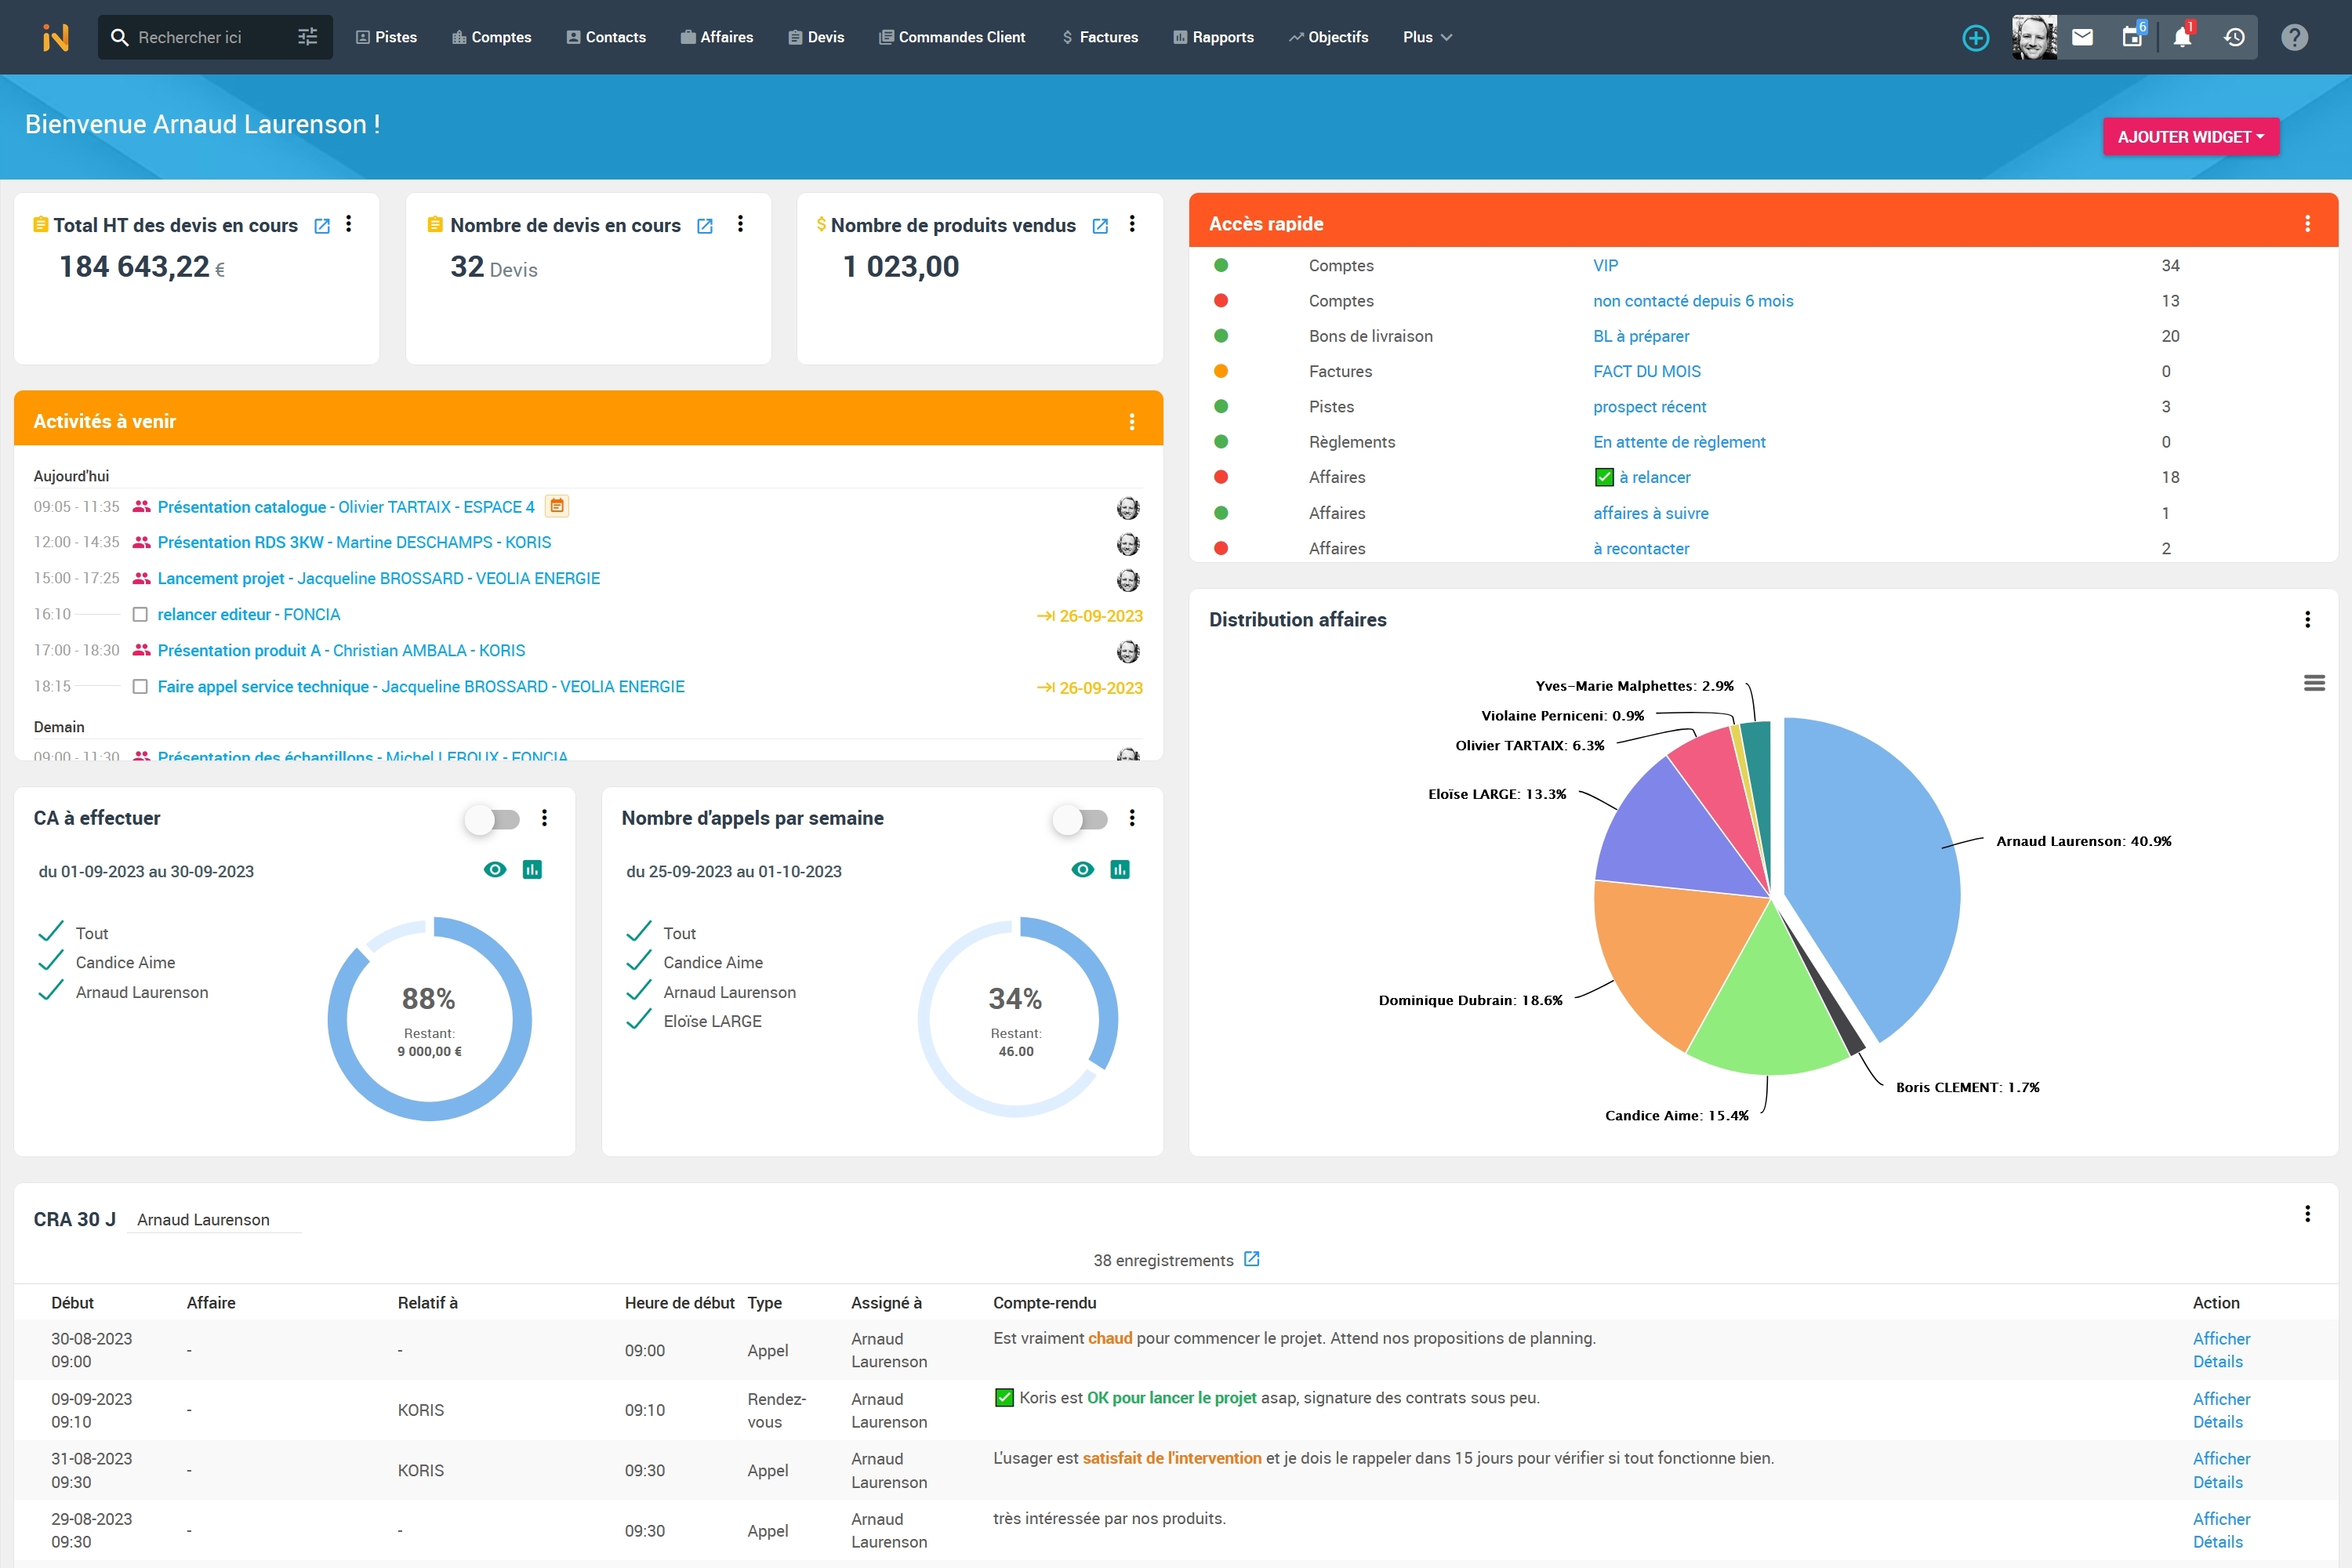The height and width of the screenshot is (1568, 2352).
Task: Open the 'non contacté depuis 6 mois' link
Action: click(x=1694, y=301)
